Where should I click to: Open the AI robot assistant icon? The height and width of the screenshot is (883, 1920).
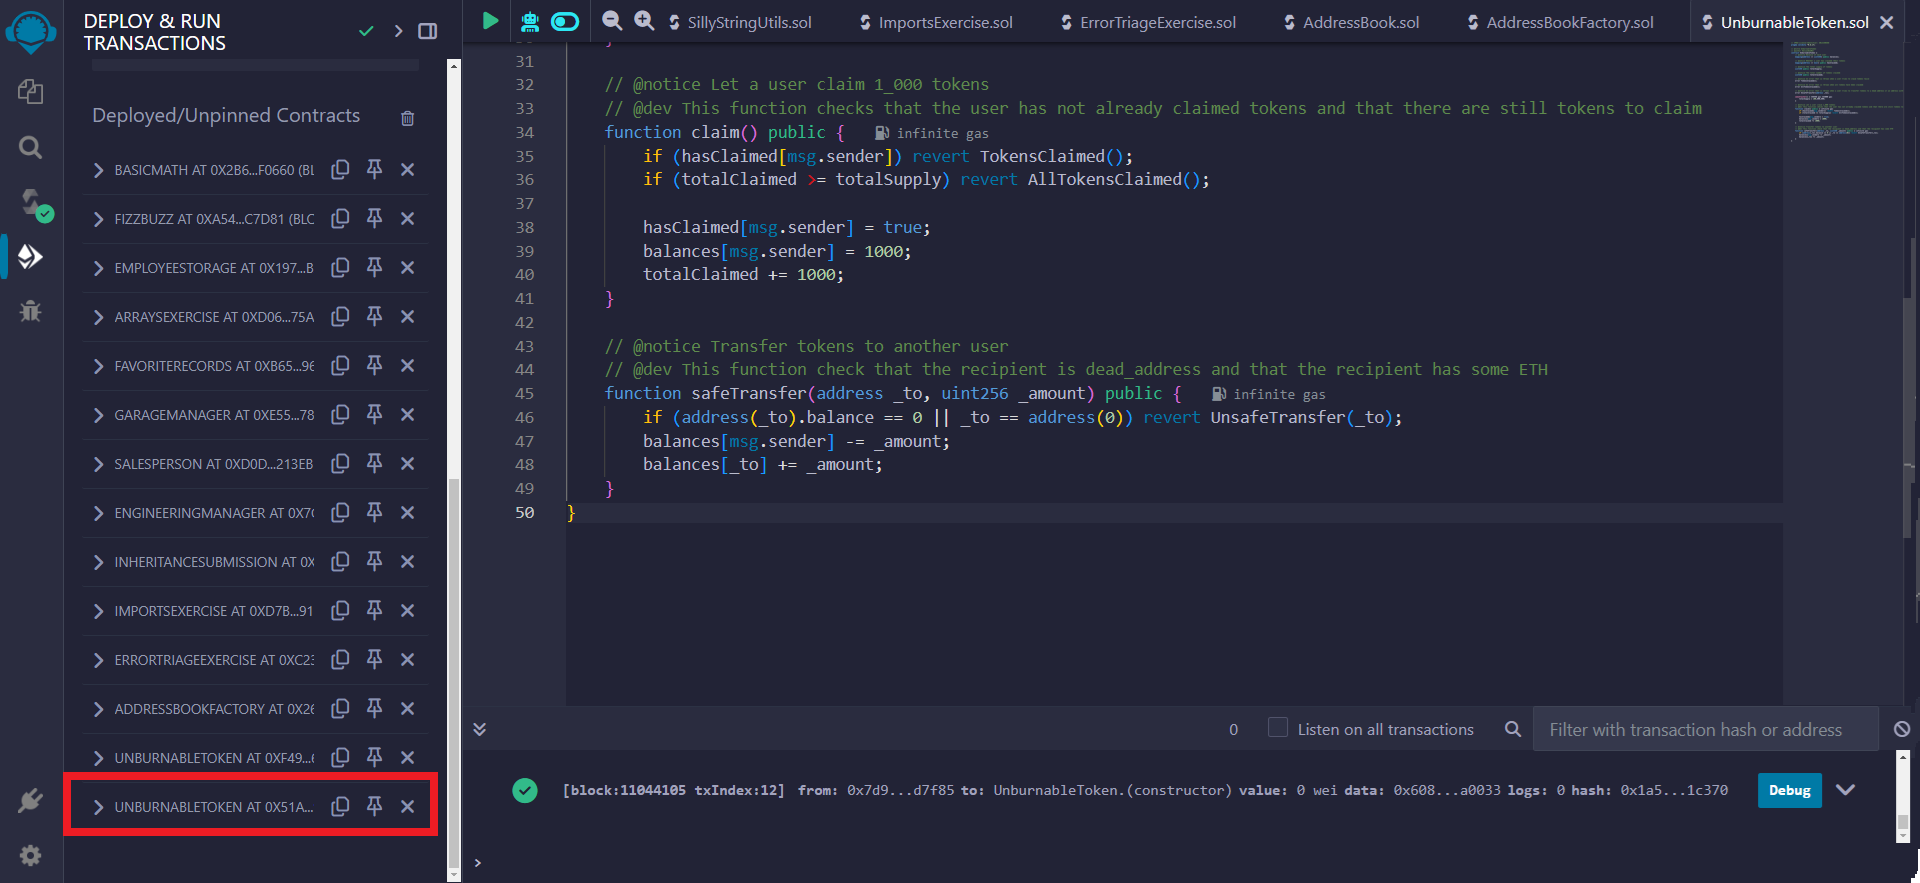coord(530,21)
